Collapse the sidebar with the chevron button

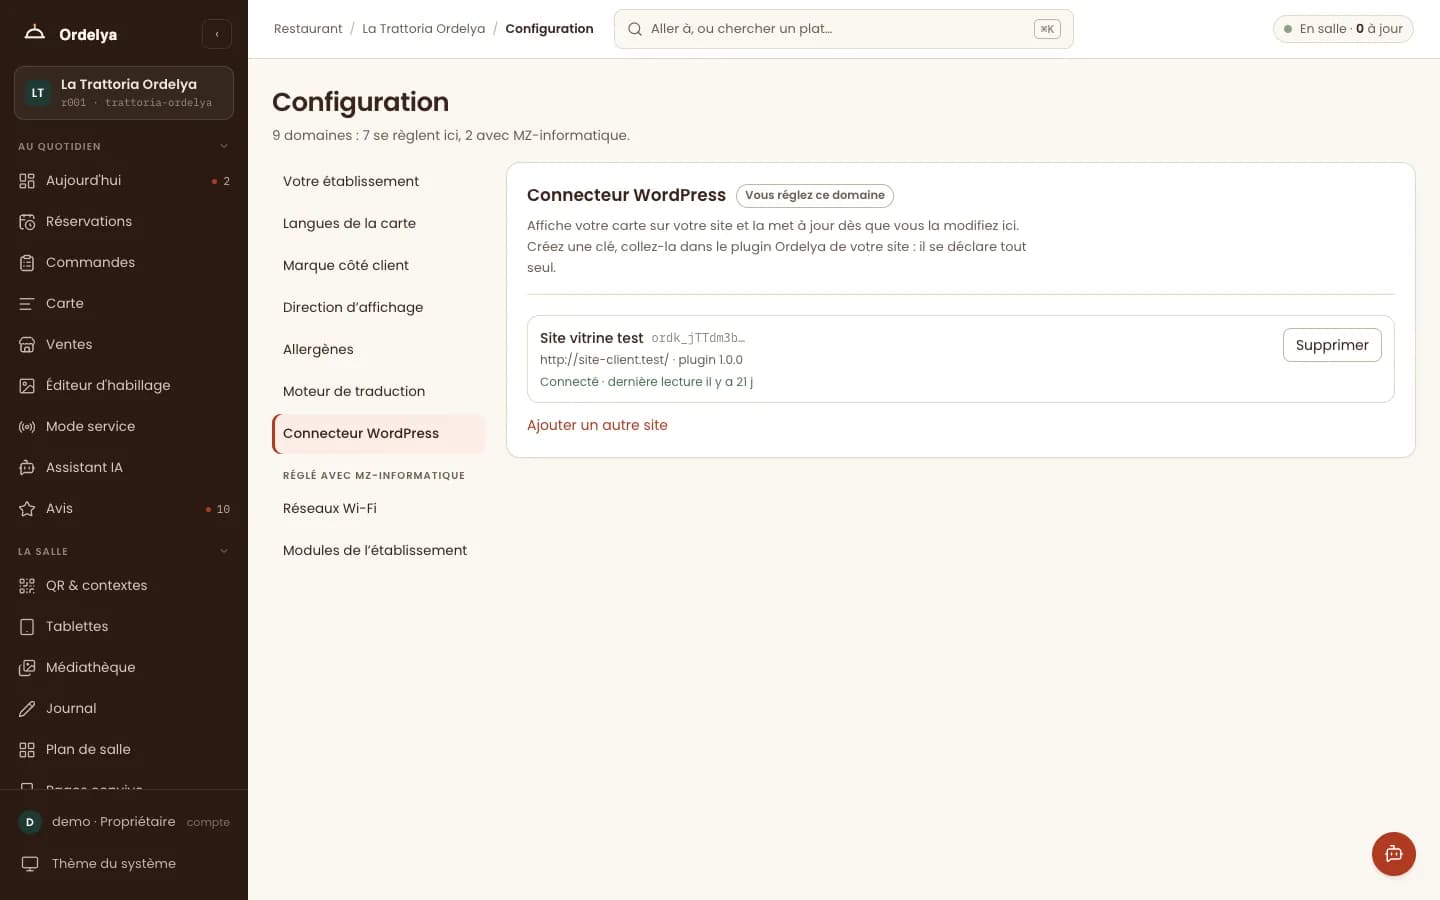click(x=217, y=34)
